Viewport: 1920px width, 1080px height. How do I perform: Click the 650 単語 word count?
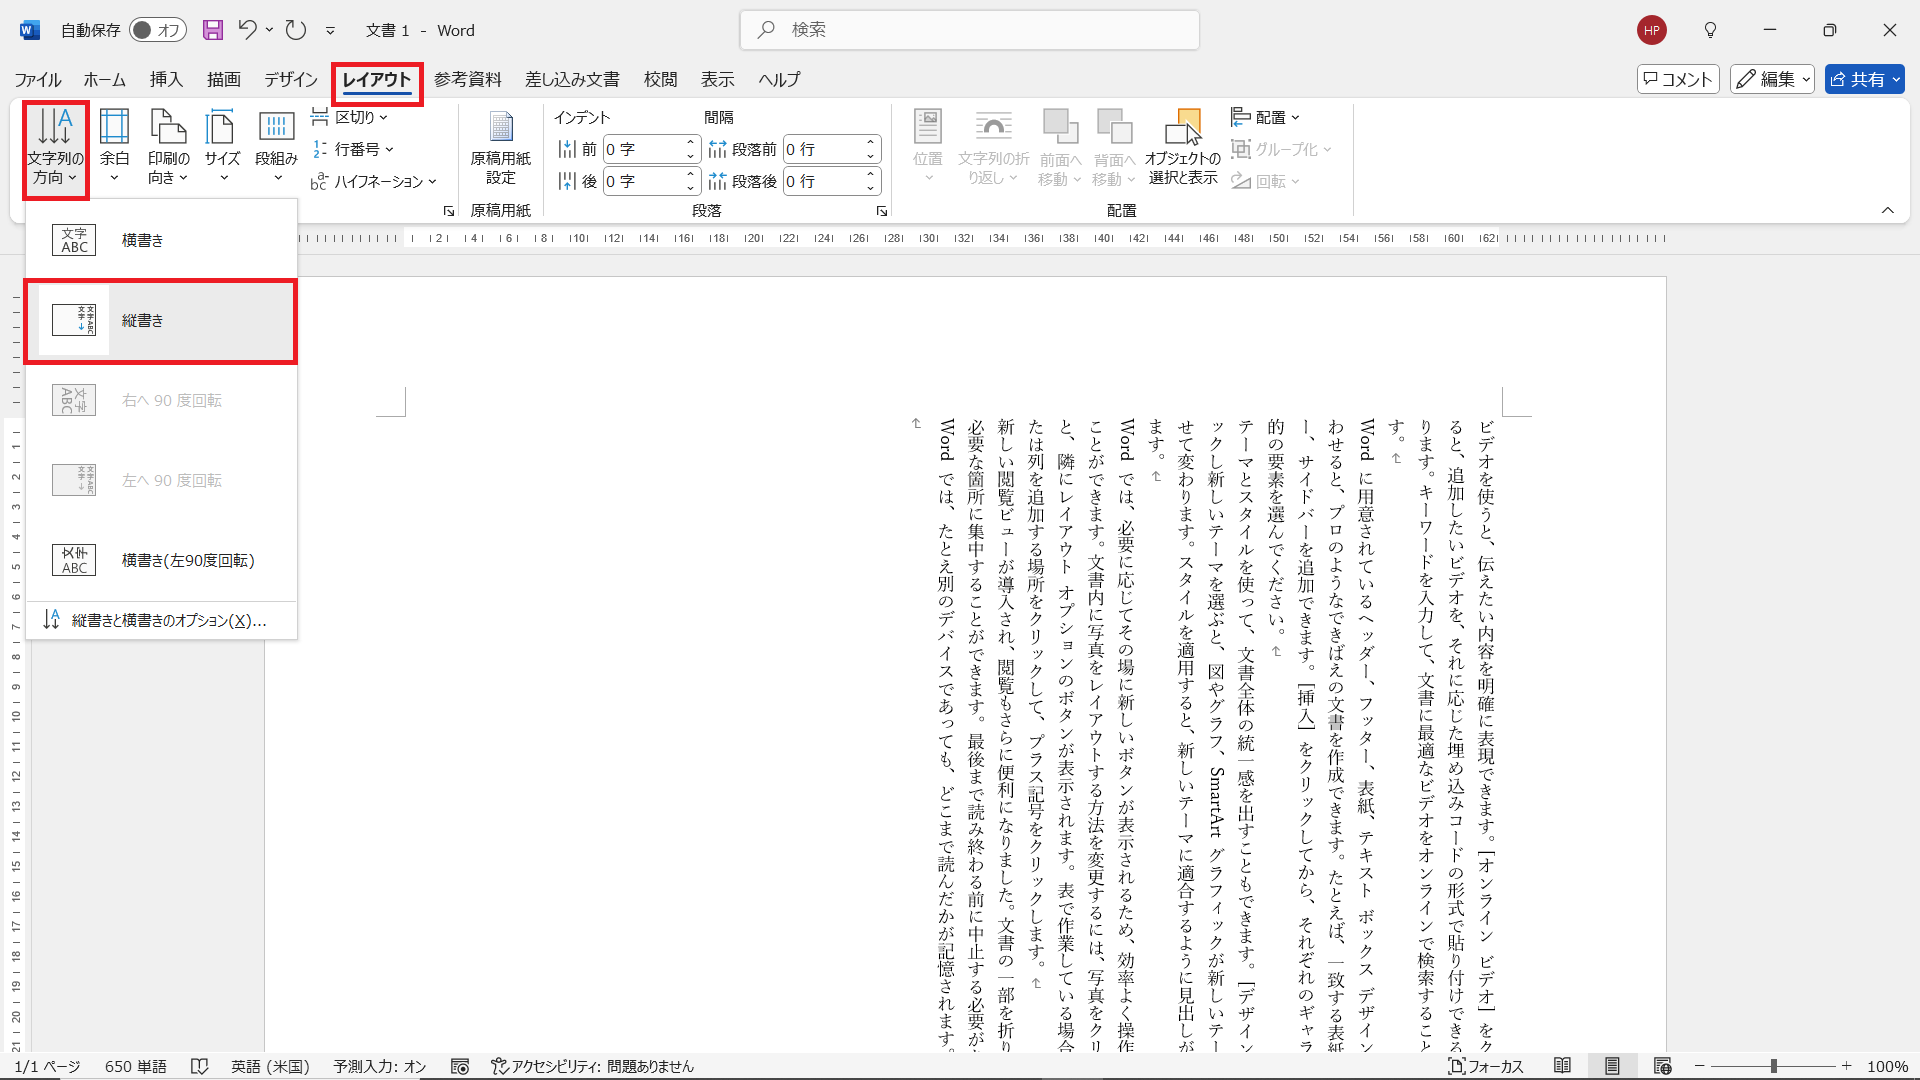pos(136,1066)
